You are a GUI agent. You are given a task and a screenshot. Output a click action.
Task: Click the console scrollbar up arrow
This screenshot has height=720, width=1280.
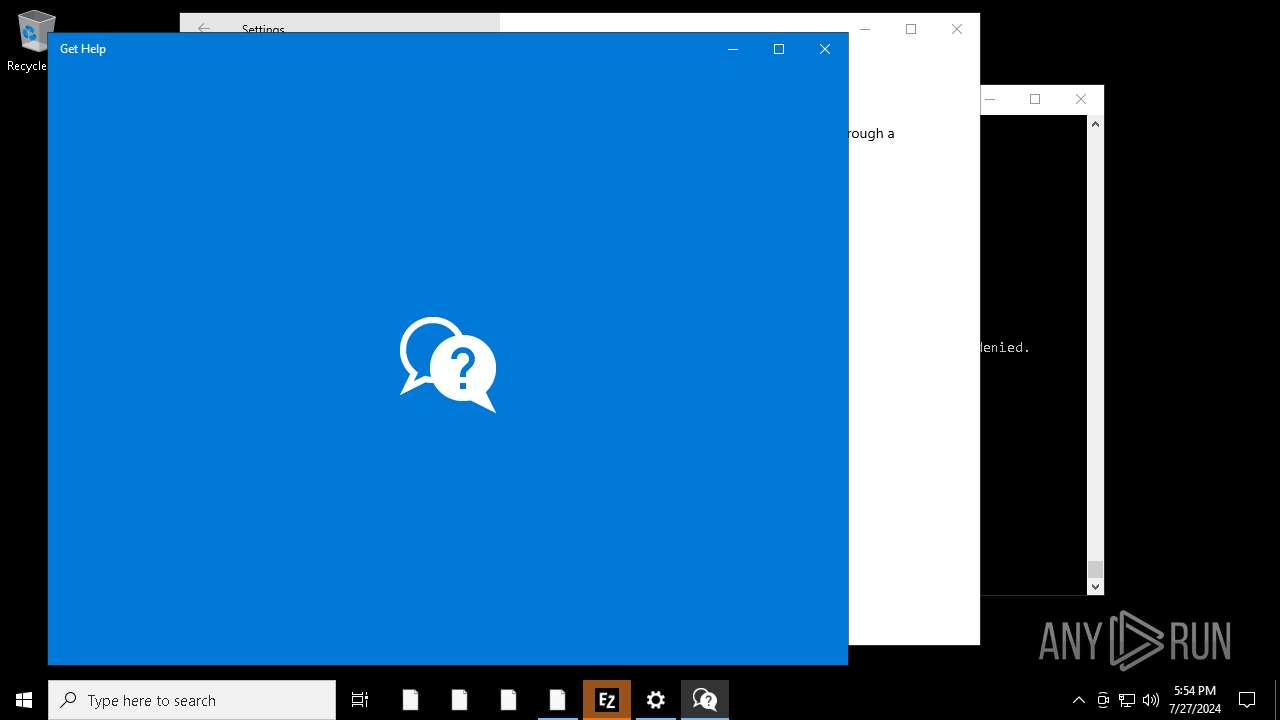(x=1095, y=124)
